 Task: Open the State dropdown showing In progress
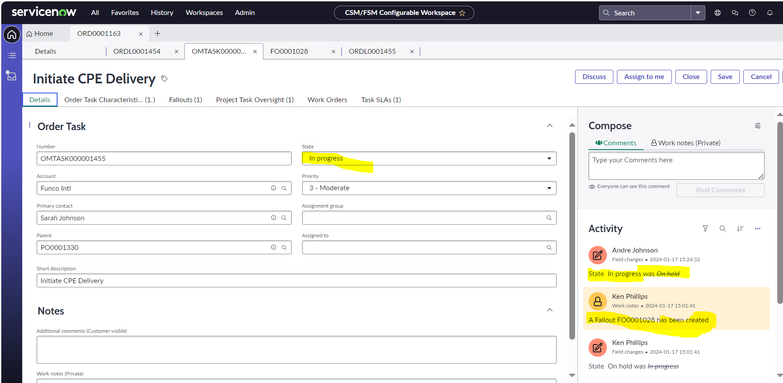(x=429, y=158)
